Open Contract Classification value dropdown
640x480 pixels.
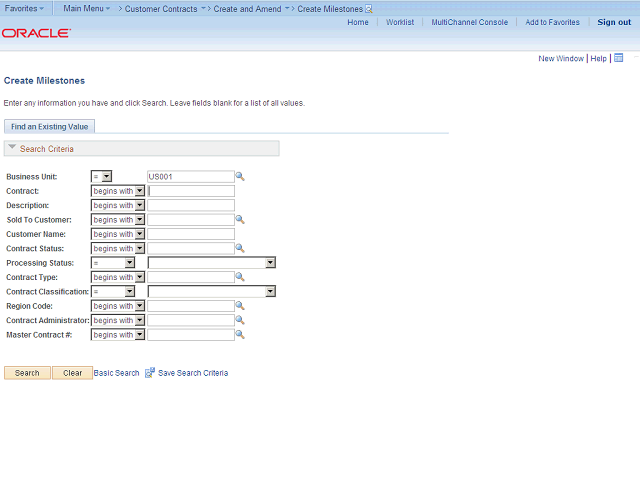click(211, 291)
